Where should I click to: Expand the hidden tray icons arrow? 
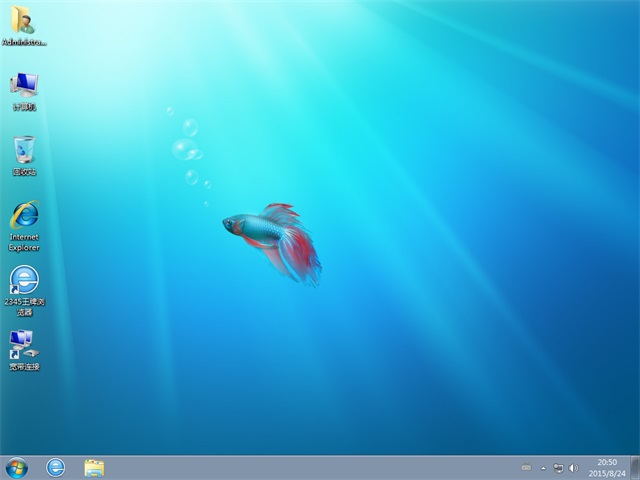[543, 468]
